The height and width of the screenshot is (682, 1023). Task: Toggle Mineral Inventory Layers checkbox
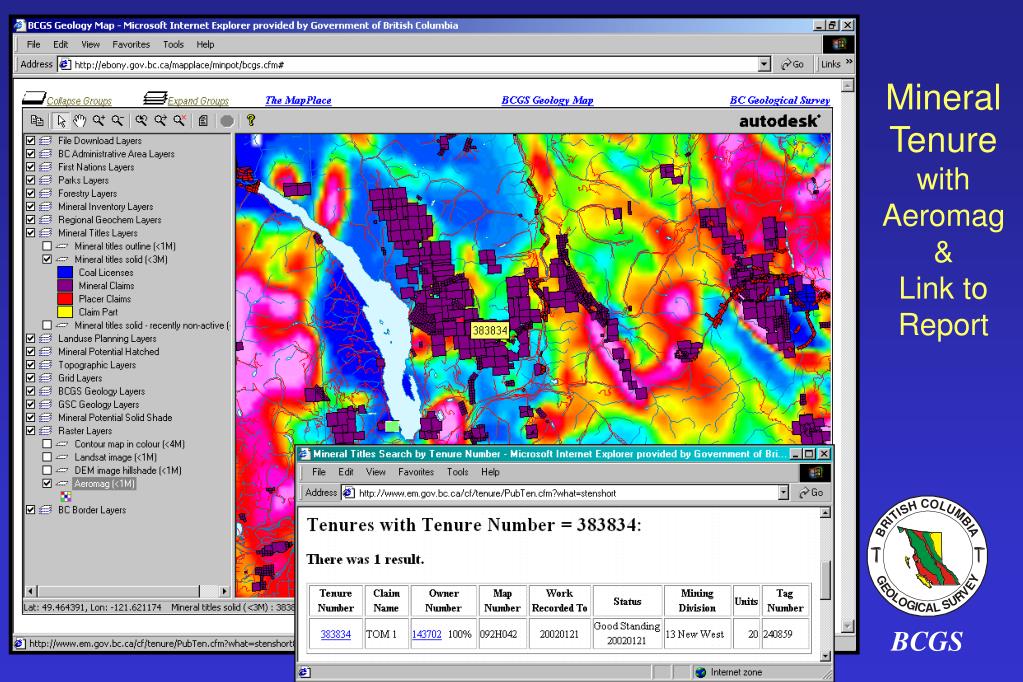click(x=30, y=206)
